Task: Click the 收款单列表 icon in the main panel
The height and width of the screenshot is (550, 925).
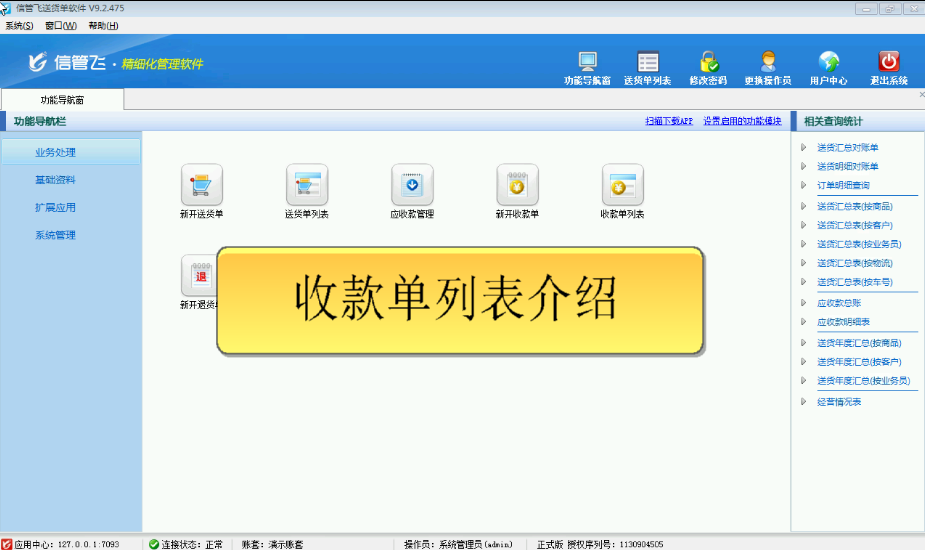Action: (622, 185)
